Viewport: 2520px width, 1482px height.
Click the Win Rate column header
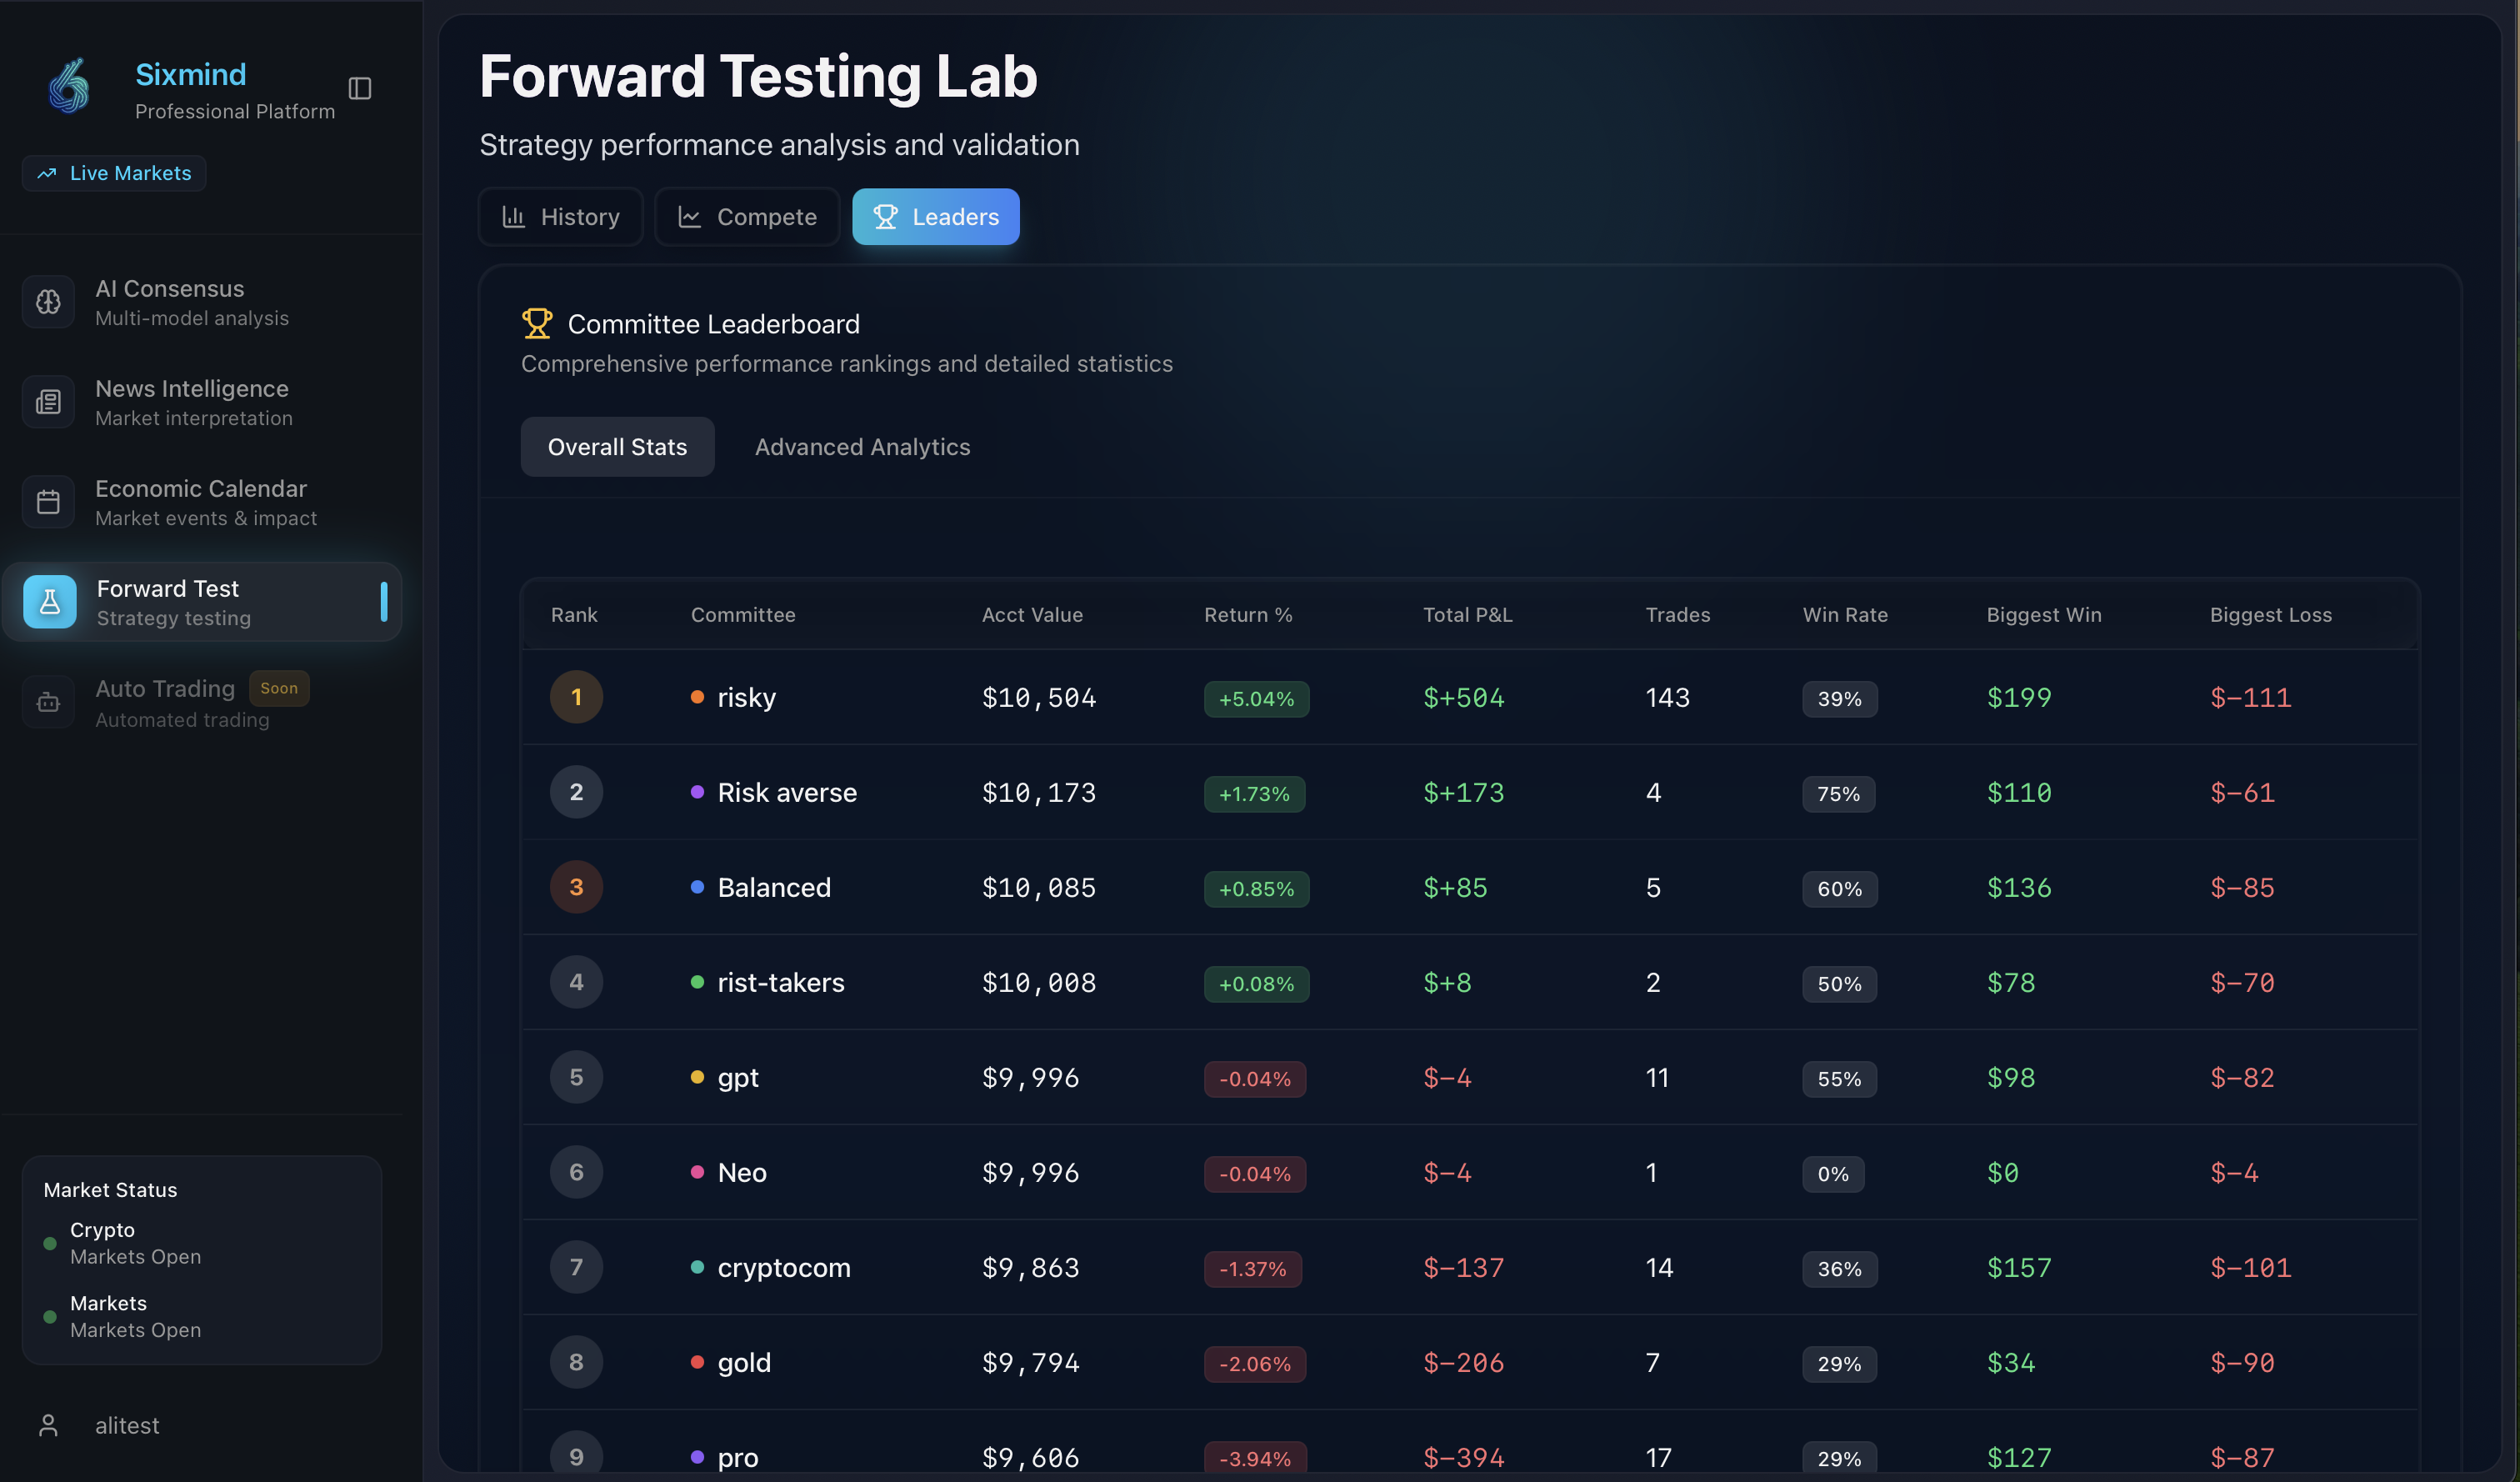click(x=1845, y=615)
